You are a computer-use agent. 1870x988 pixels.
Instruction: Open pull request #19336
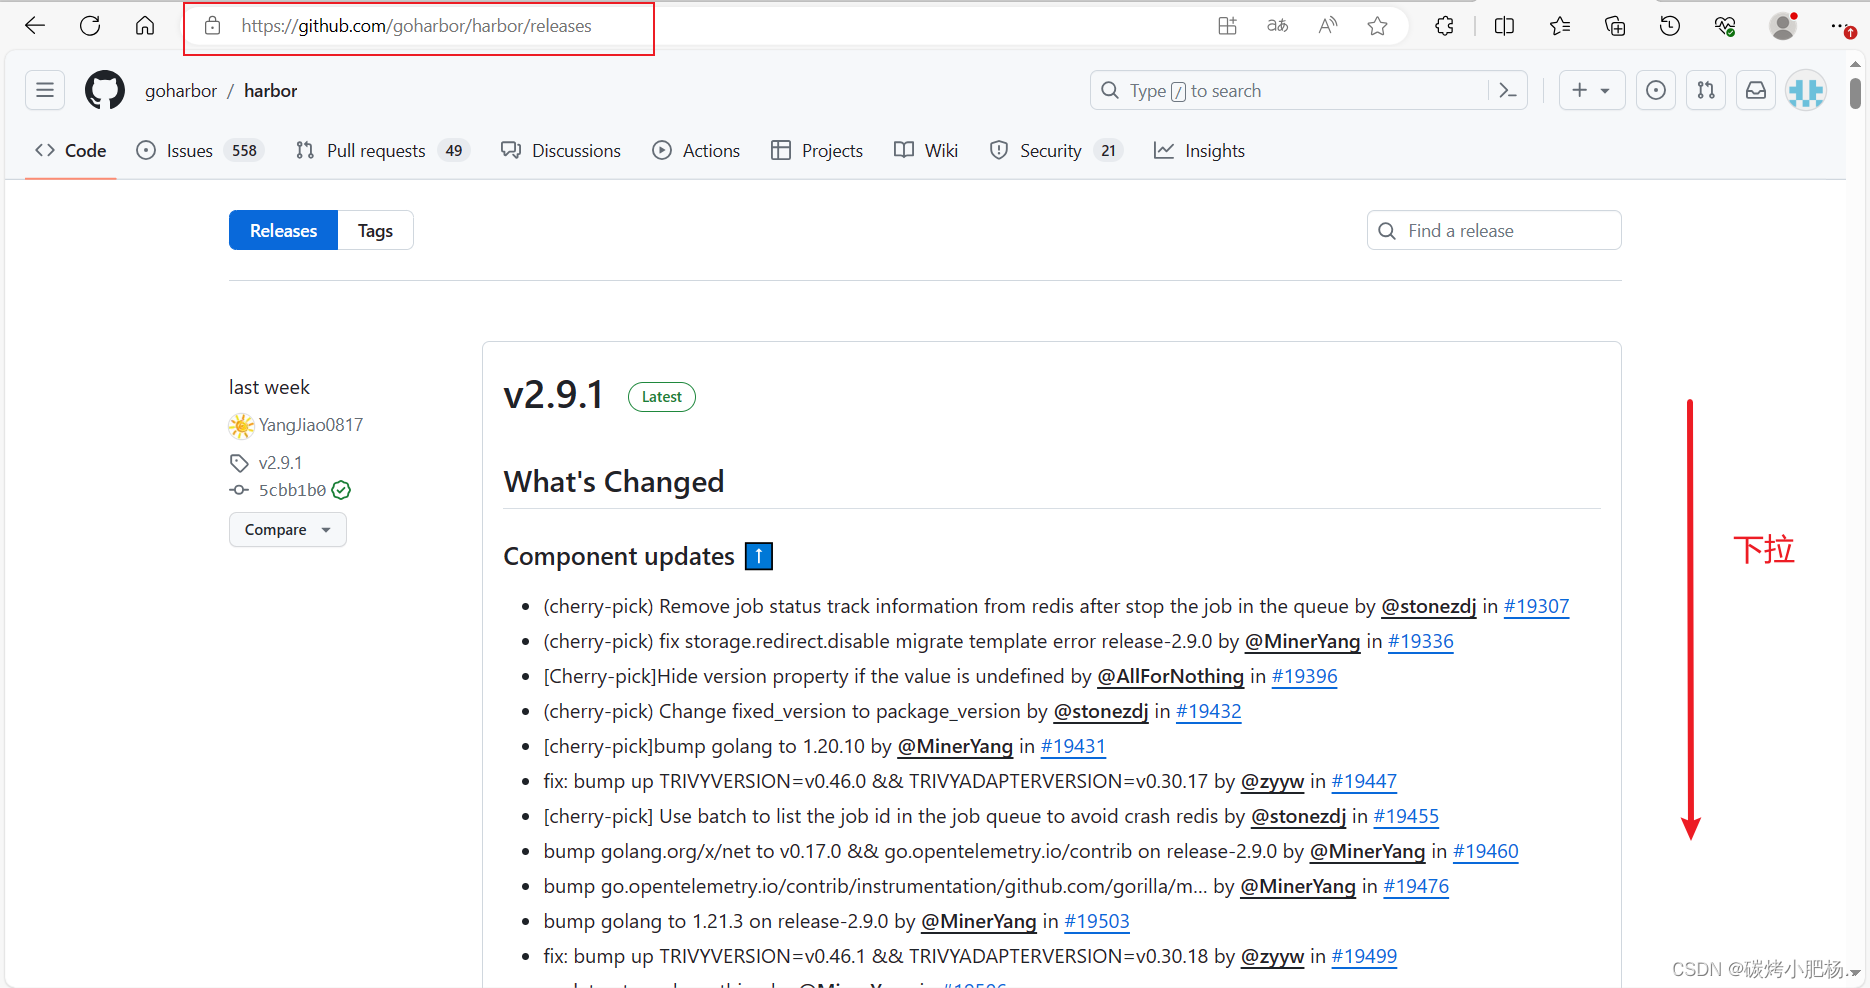coord(1420,641)
